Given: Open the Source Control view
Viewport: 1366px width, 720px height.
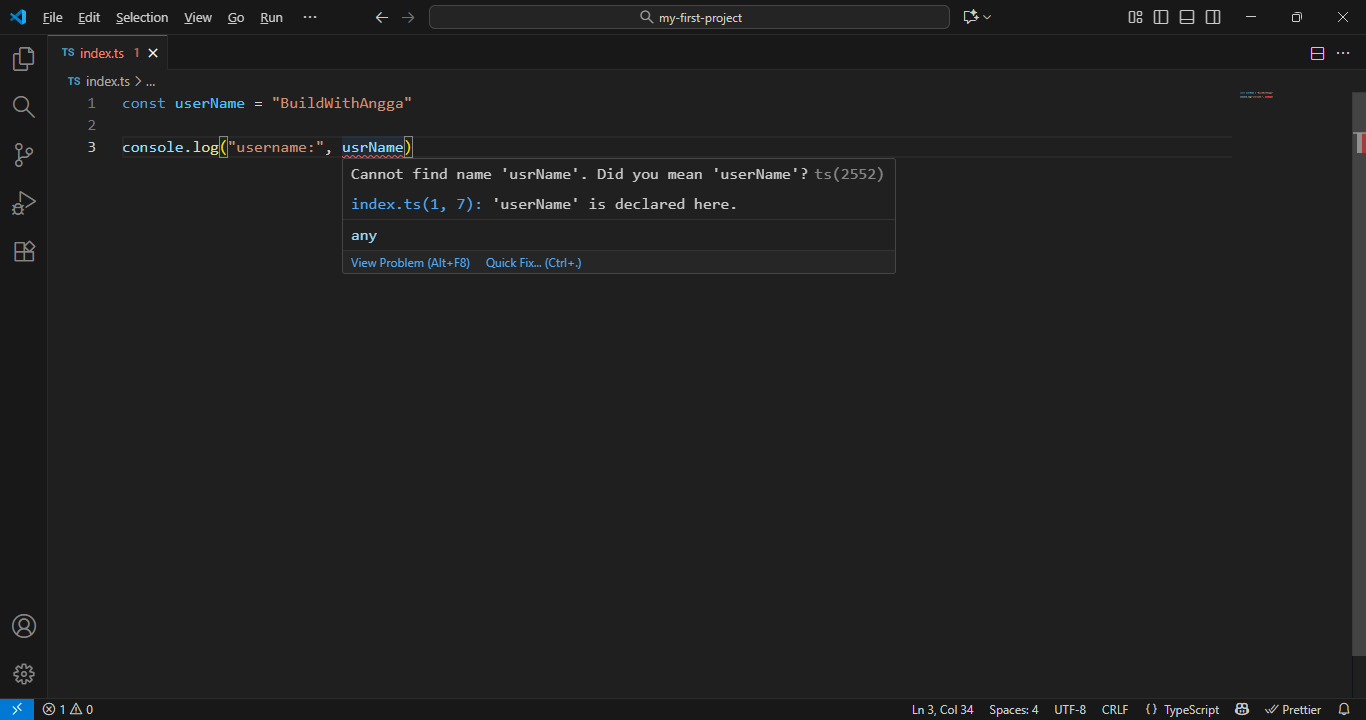Looking at the screenshot, I should pyautogui.click(x=23, y=155).
